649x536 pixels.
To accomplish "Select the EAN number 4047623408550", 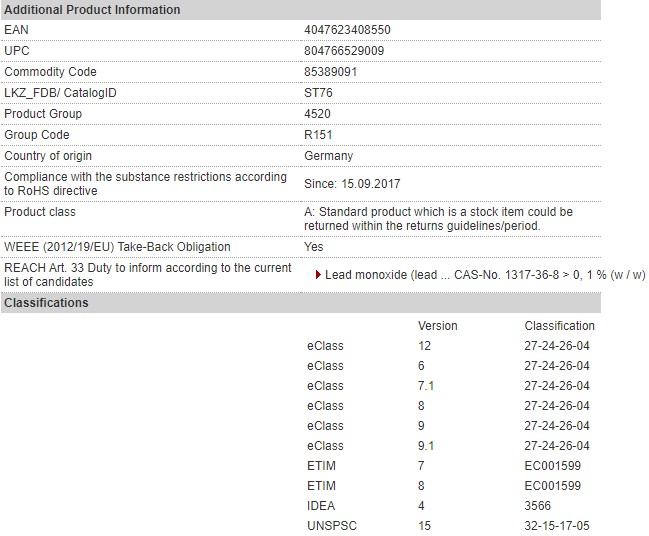I will [347, 30].
